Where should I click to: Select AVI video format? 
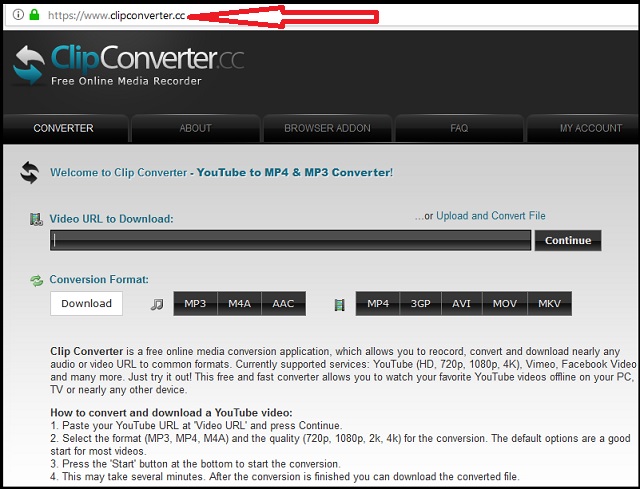pyautogui.click(x=462, y=304)
